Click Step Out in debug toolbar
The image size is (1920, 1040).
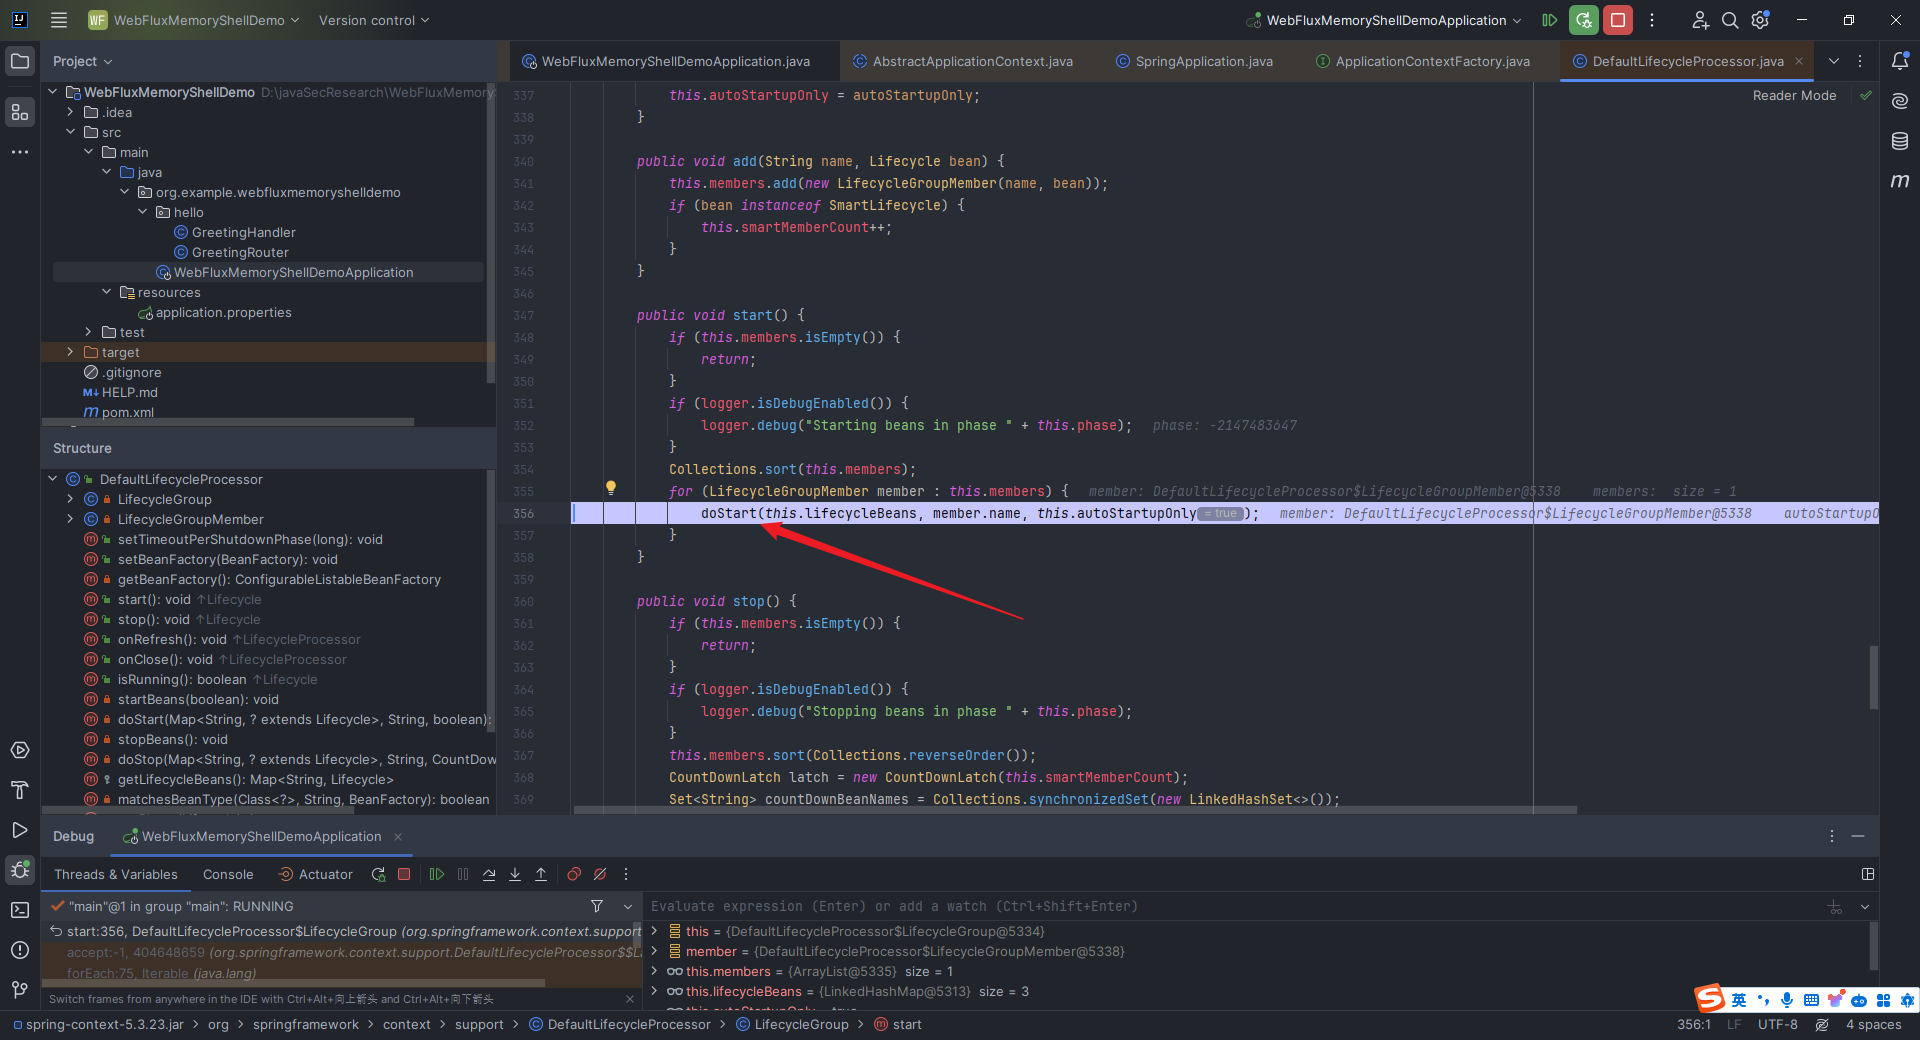coord(541,874)
